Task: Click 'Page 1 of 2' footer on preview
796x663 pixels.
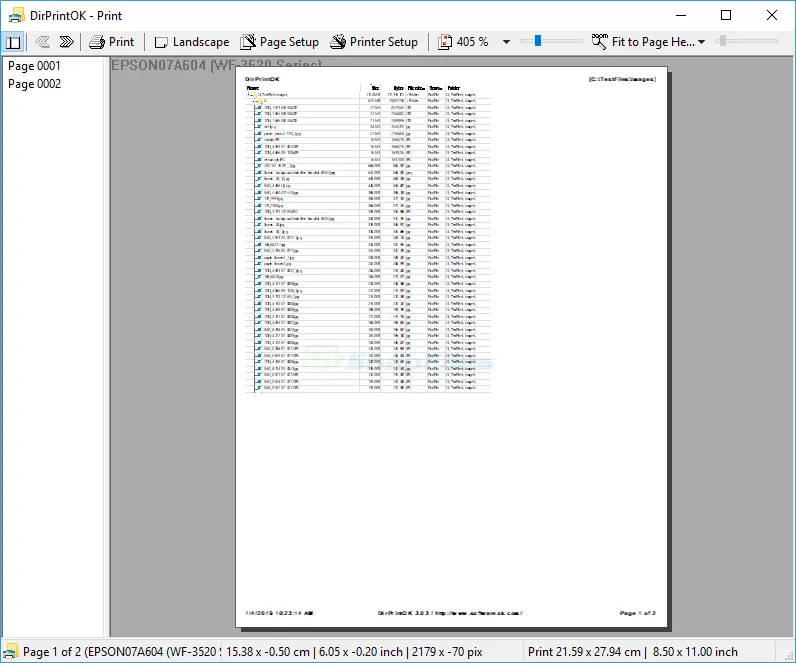Action: click(x=638, y=613)
